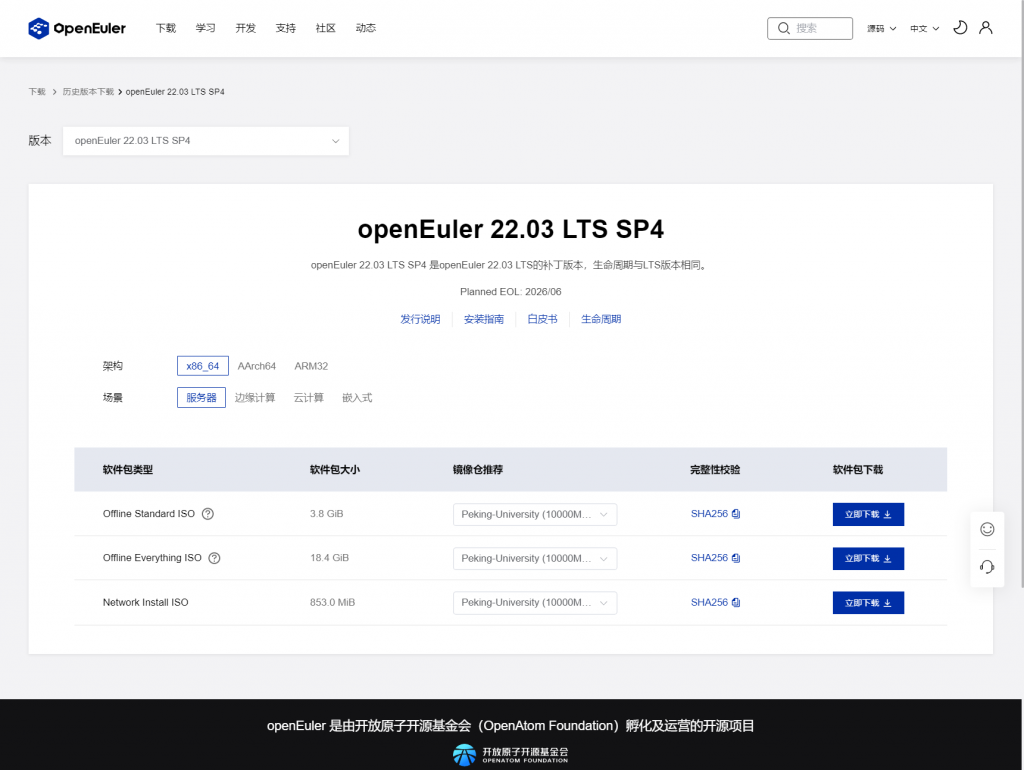1024x770 pixels.
Task: Open the 学习 nav menu
Action: pyautogui.click(x=206, y=27)
